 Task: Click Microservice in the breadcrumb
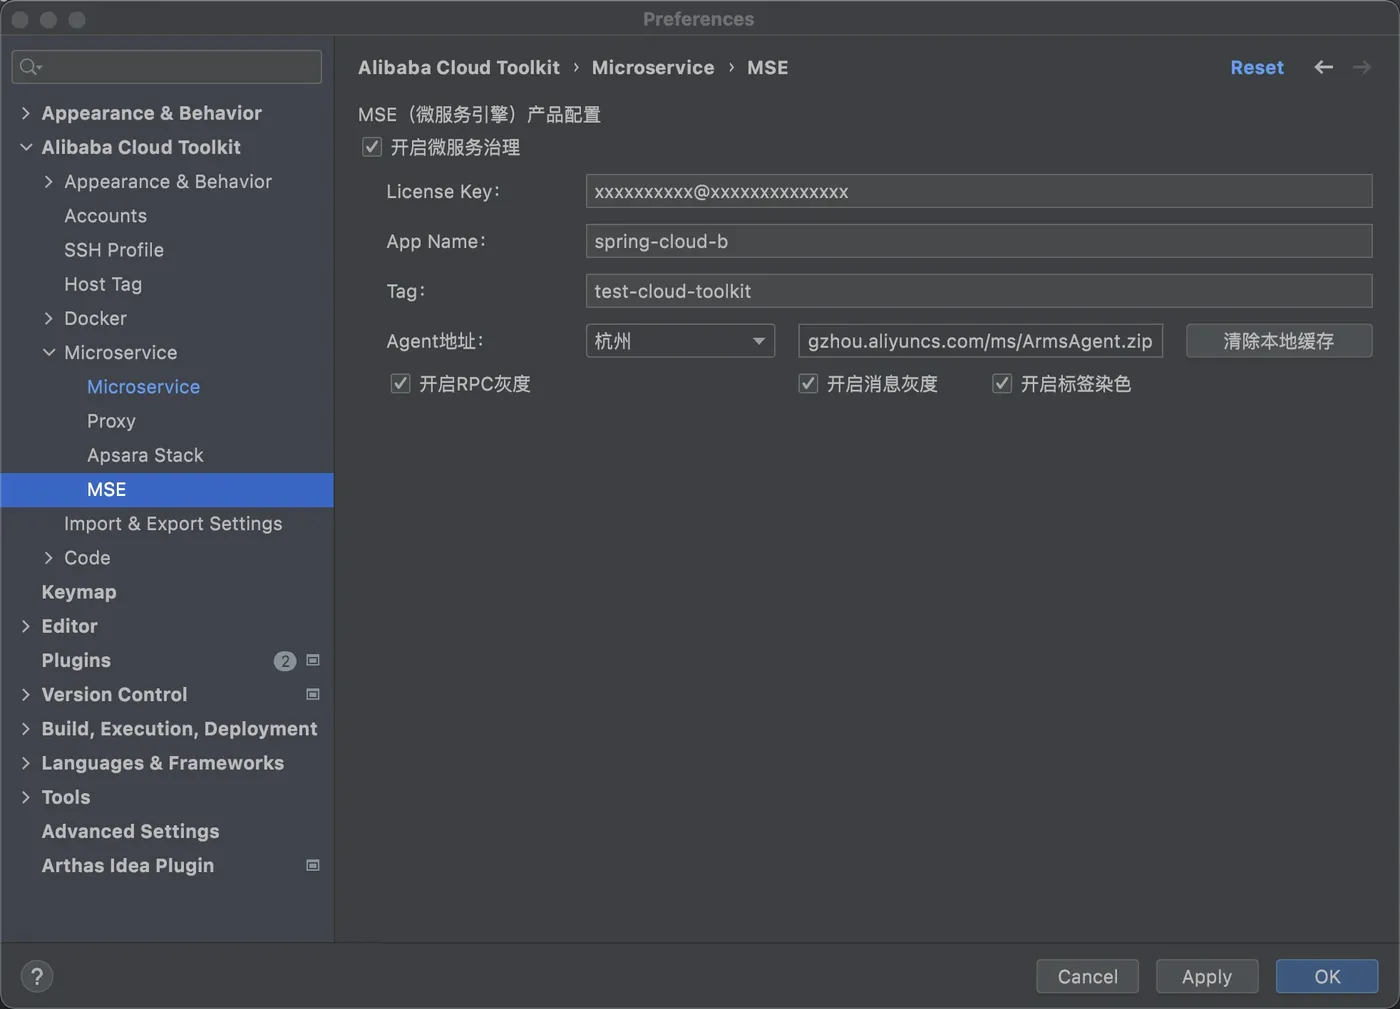pos(653,67)
